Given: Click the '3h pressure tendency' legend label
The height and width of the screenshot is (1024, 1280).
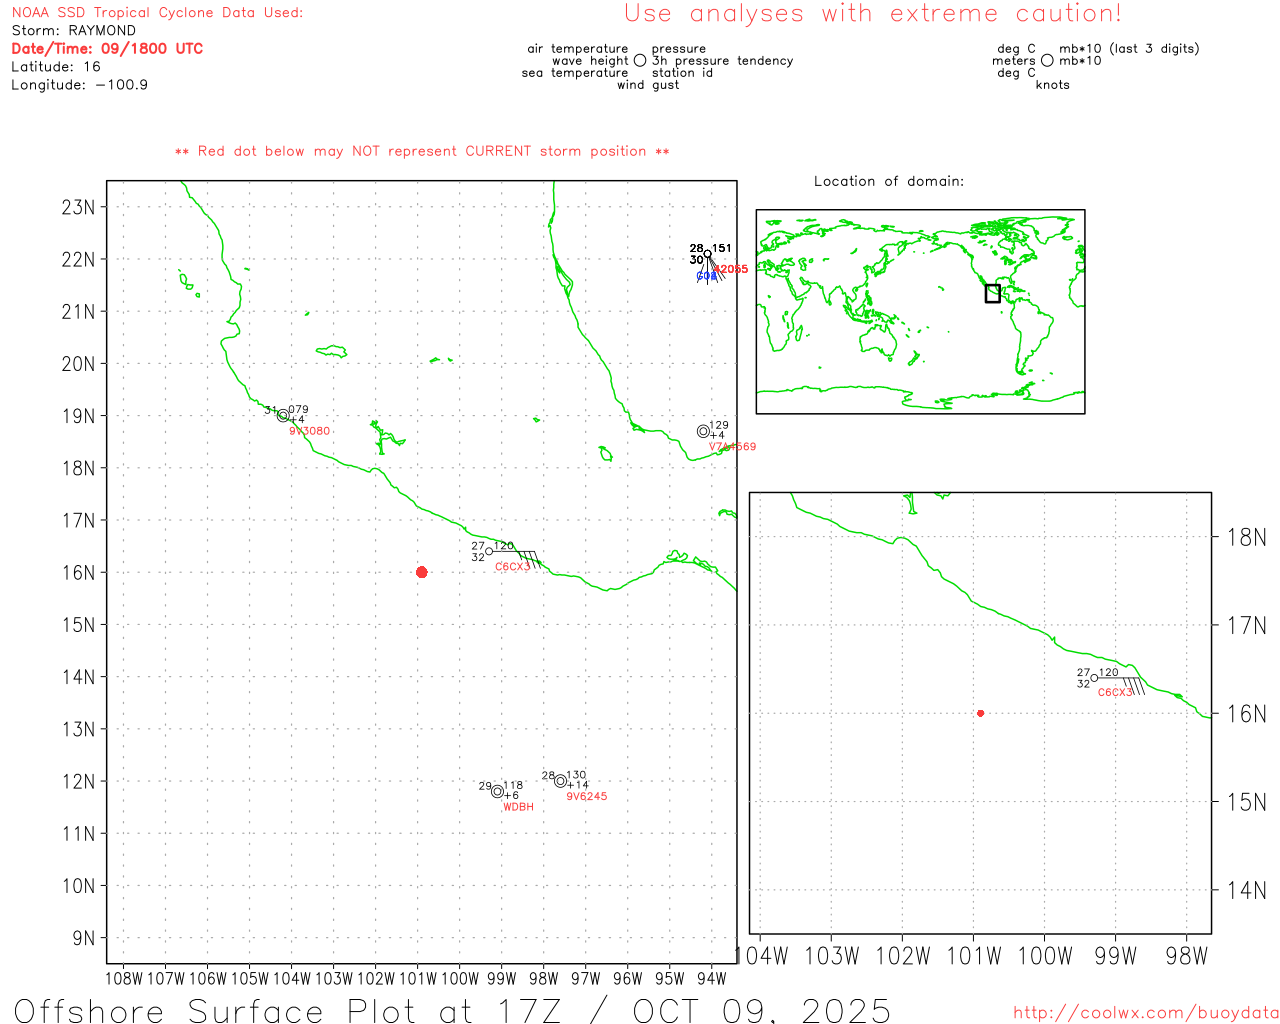Looking at the screenshot, I should click(x=723, y=61).
